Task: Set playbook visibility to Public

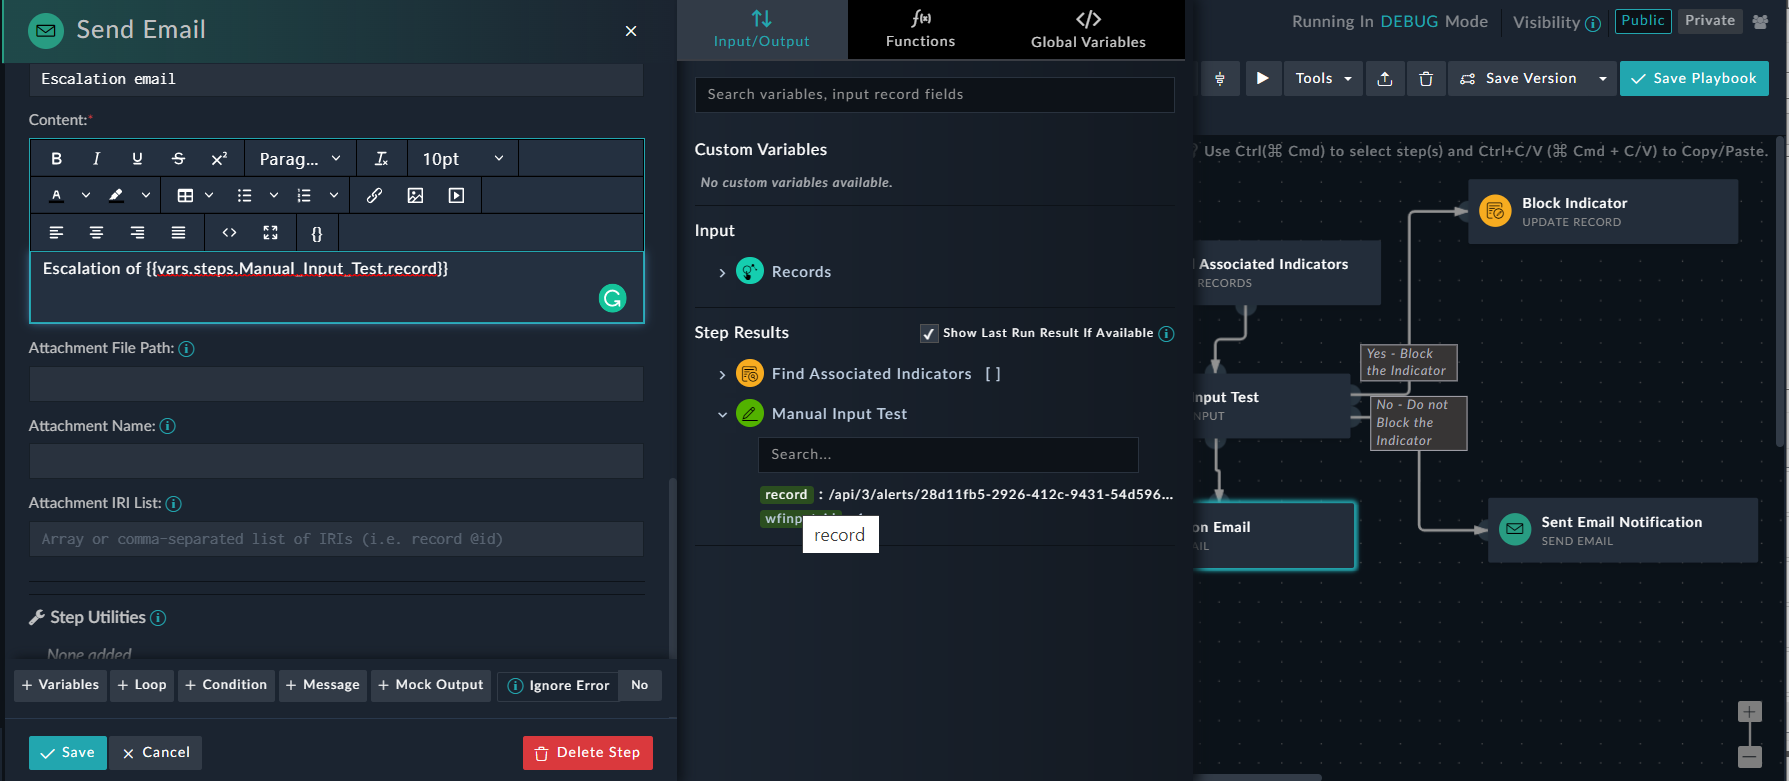Action: [1643, 21]
